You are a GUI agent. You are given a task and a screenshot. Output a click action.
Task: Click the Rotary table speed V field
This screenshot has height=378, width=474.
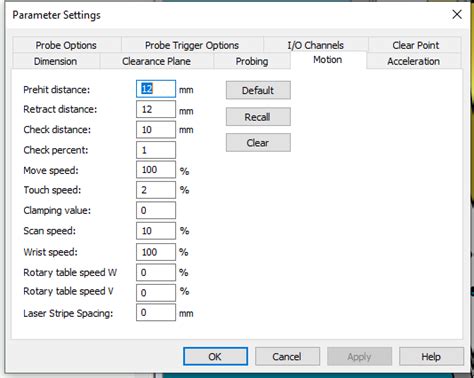coord(156,293)
